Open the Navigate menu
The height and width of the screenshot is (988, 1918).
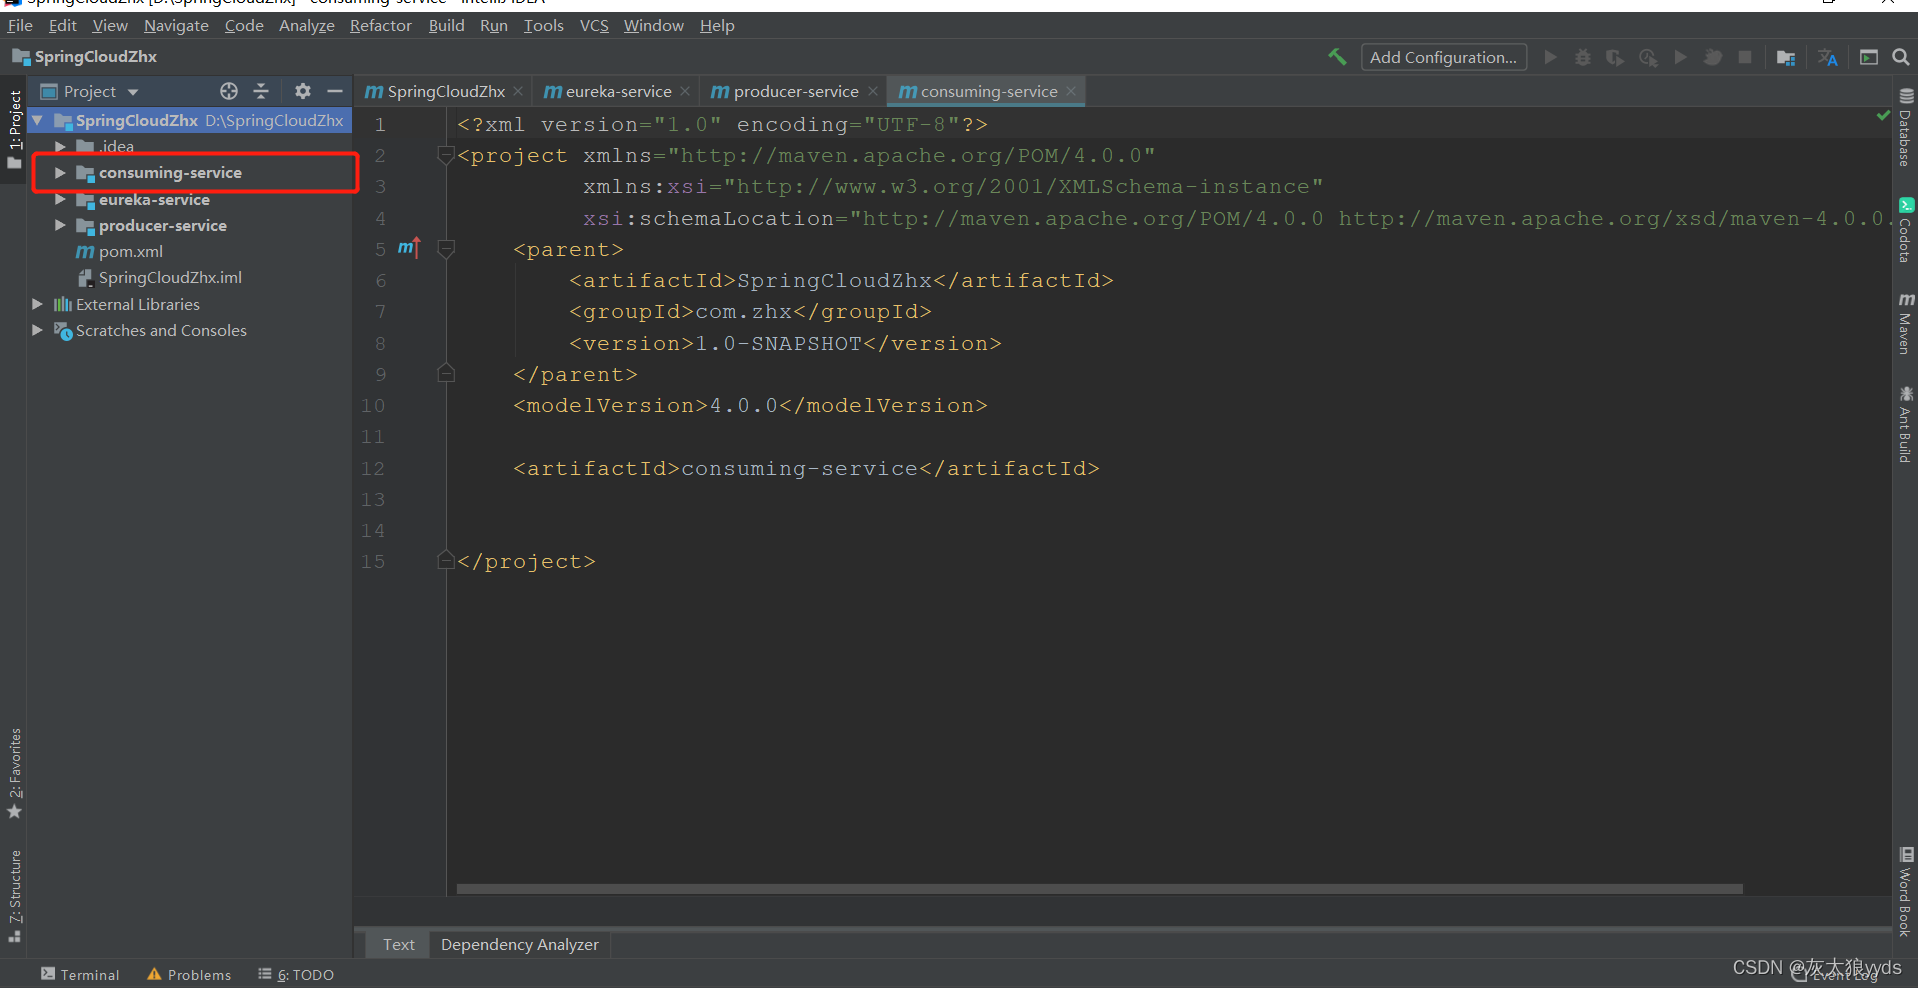176,25
